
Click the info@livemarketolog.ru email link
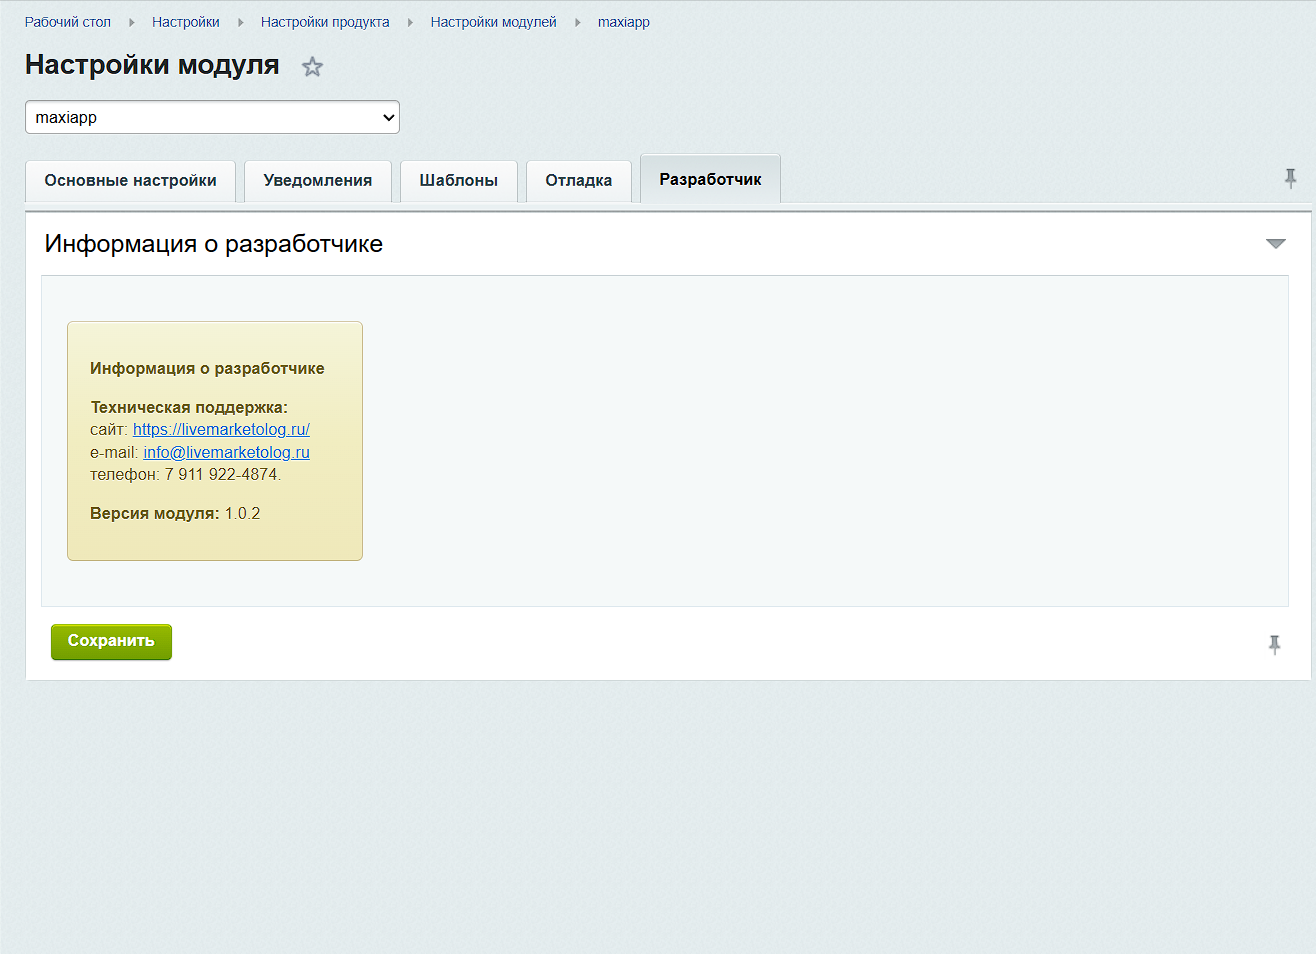point(226,452)
